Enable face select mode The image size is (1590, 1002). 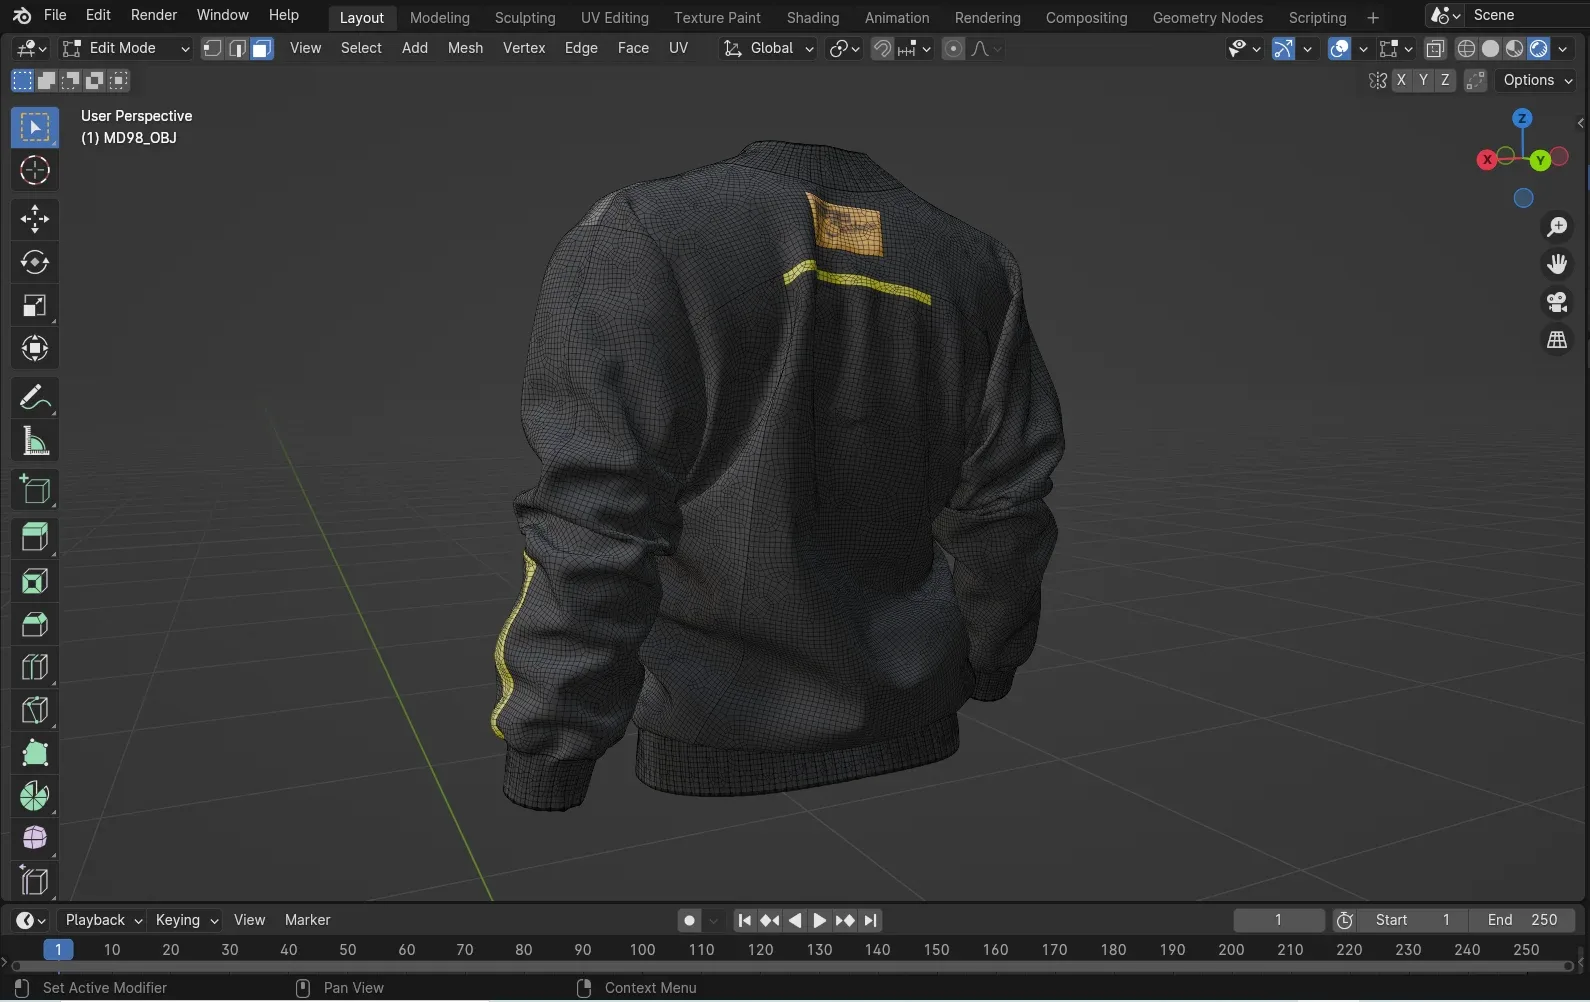(x=262, y=49)
